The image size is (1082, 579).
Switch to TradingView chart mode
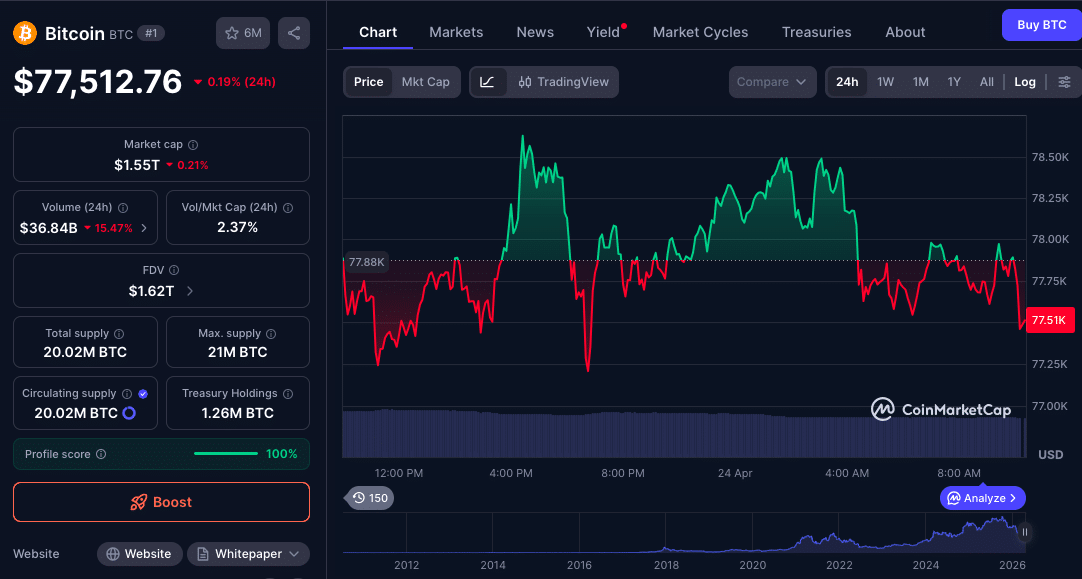point(564,82)
